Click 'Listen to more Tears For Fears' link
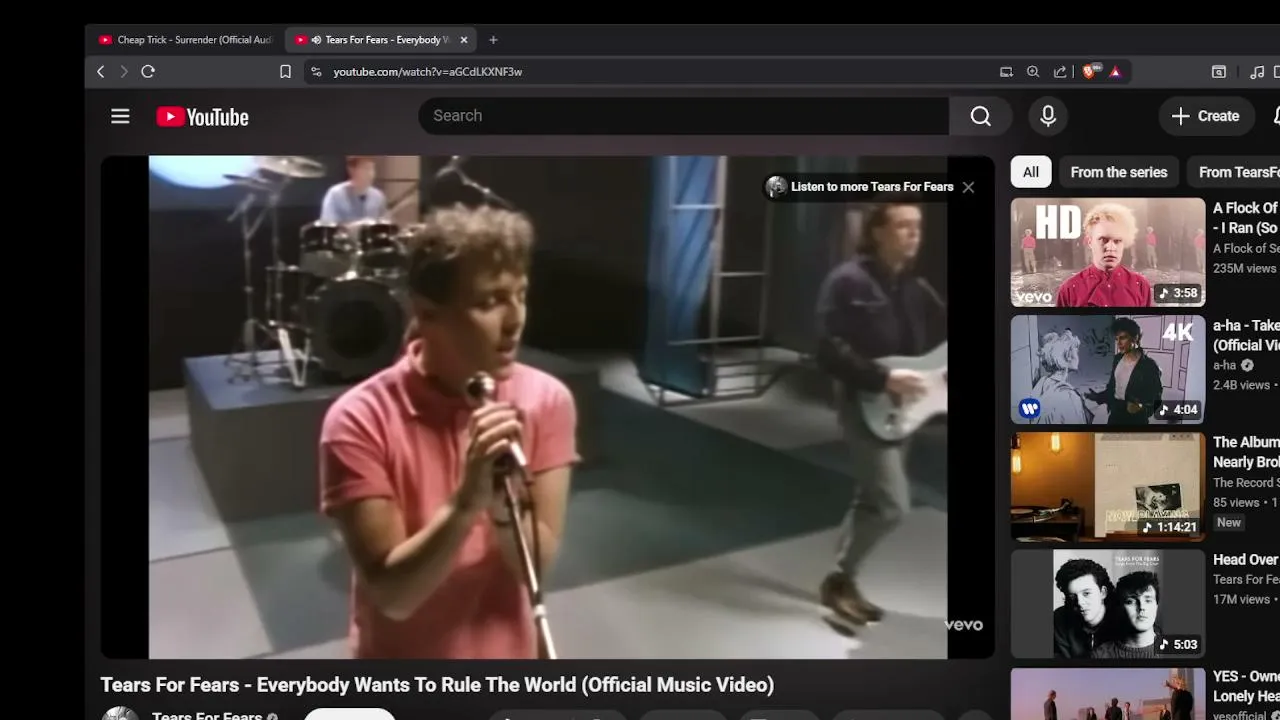Screen dimensions: 1280x720 pos(872,187)
